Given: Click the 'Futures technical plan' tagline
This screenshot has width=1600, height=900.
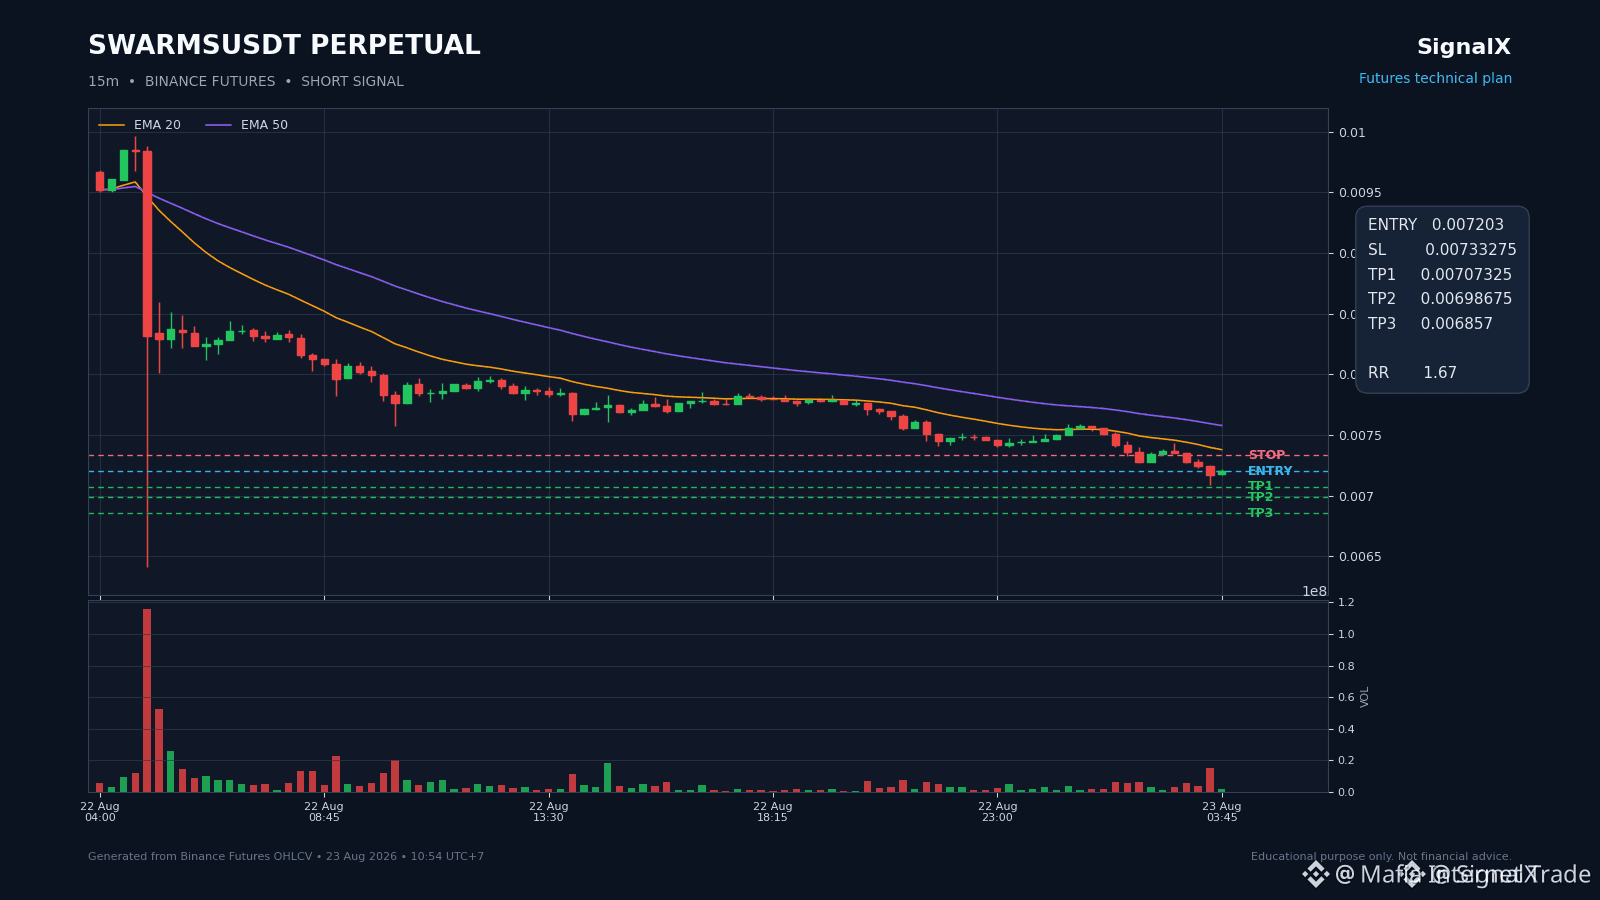Looking at the screenshot, I should tap(1435, 79).
